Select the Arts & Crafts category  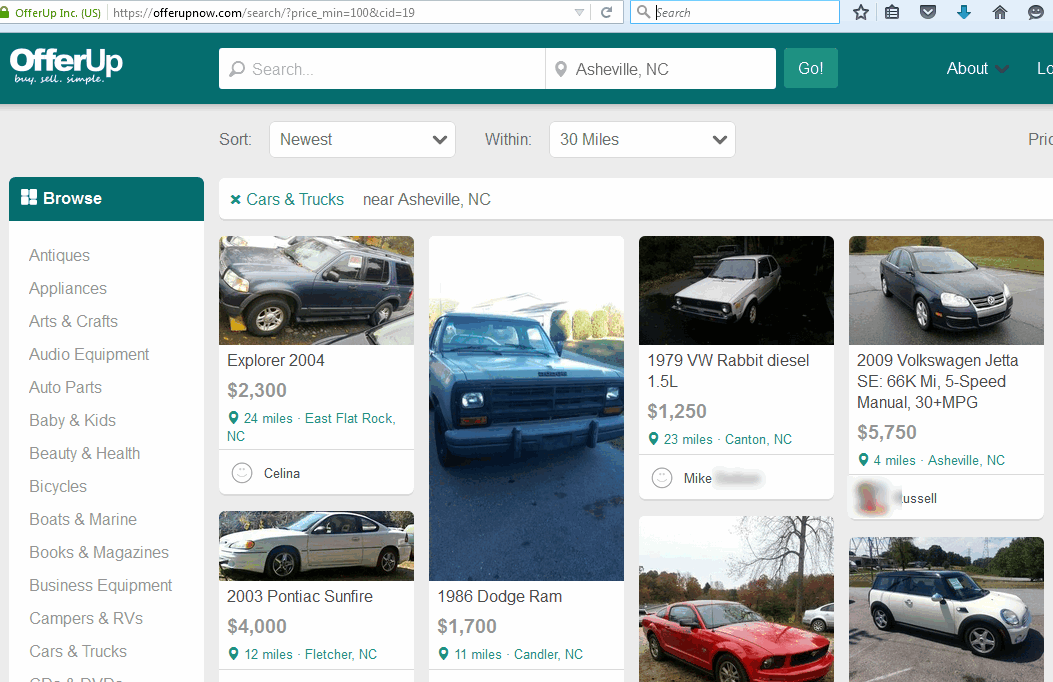coord(73,321)
